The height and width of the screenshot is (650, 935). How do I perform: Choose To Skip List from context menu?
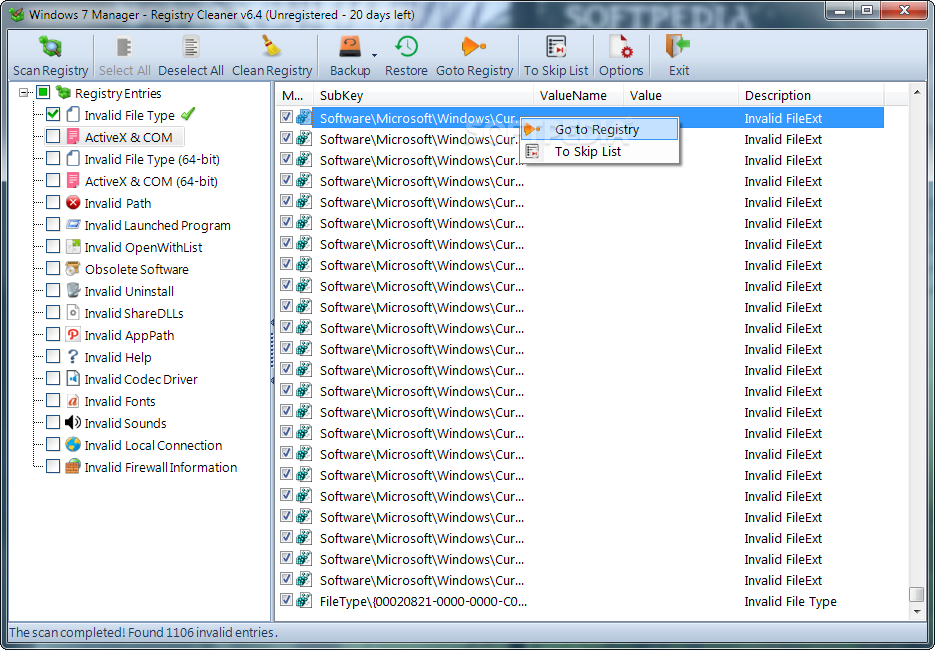coord(599,151)
